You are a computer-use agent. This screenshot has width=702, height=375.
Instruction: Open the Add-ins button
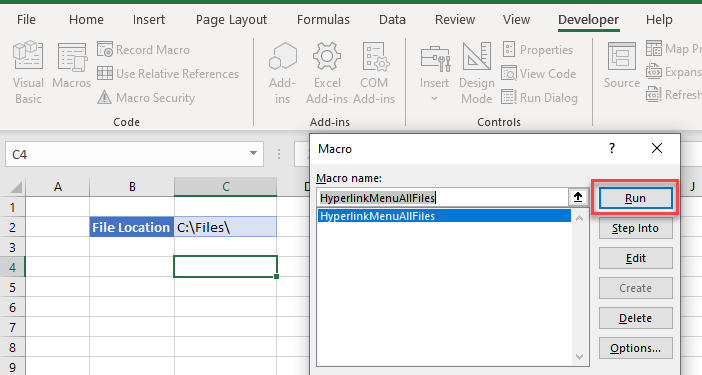(283, 72)
